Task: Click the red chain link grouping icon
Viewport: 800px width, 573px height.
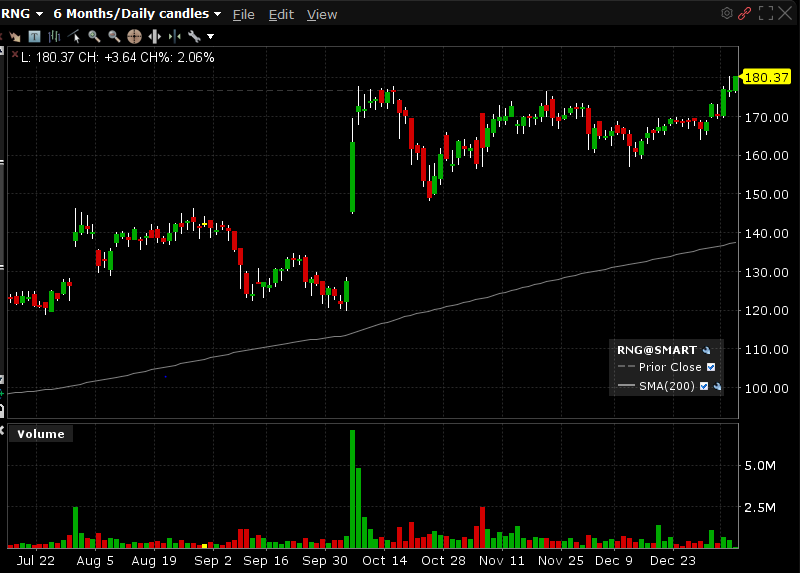Action: coord(744,13)
